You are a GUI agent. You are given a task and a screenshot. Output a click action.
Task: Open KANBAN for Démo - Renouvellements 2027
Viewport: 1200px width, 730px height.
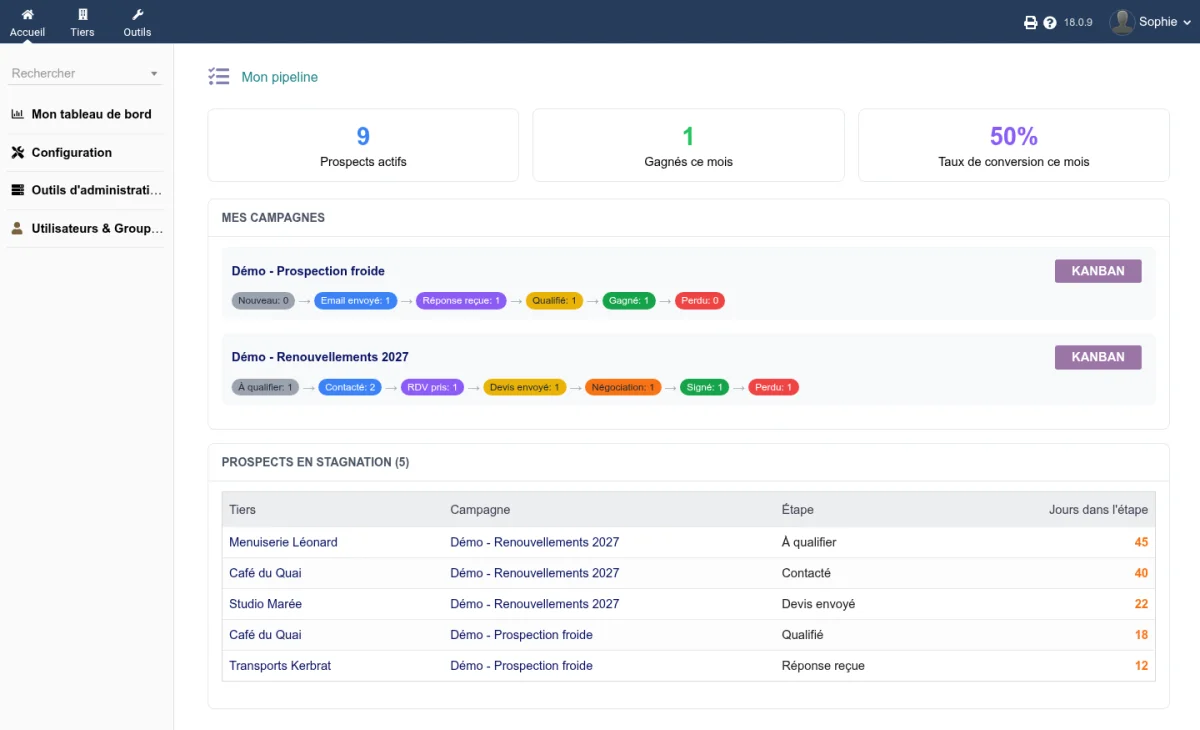(x=1098, y=357)
